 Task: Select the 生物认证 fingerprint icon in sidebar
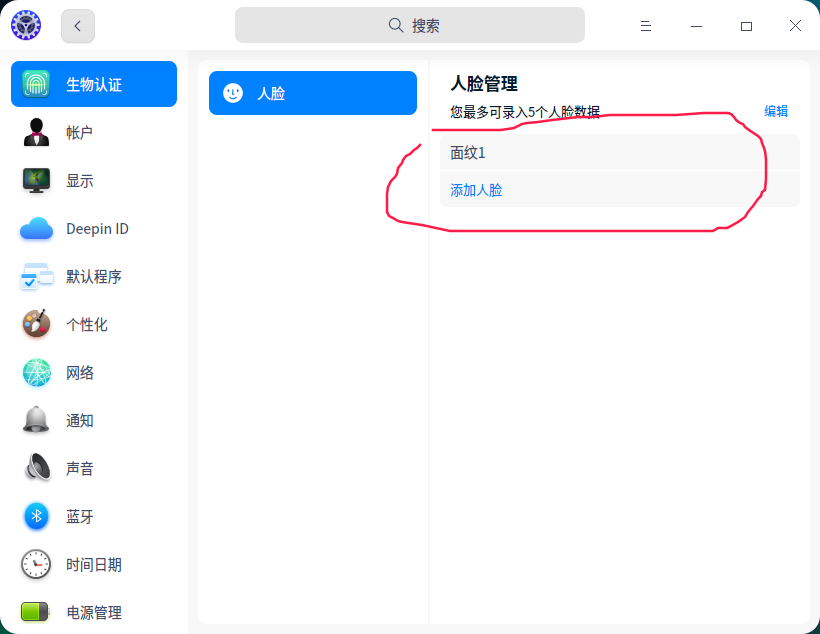[x=38, y=84]
